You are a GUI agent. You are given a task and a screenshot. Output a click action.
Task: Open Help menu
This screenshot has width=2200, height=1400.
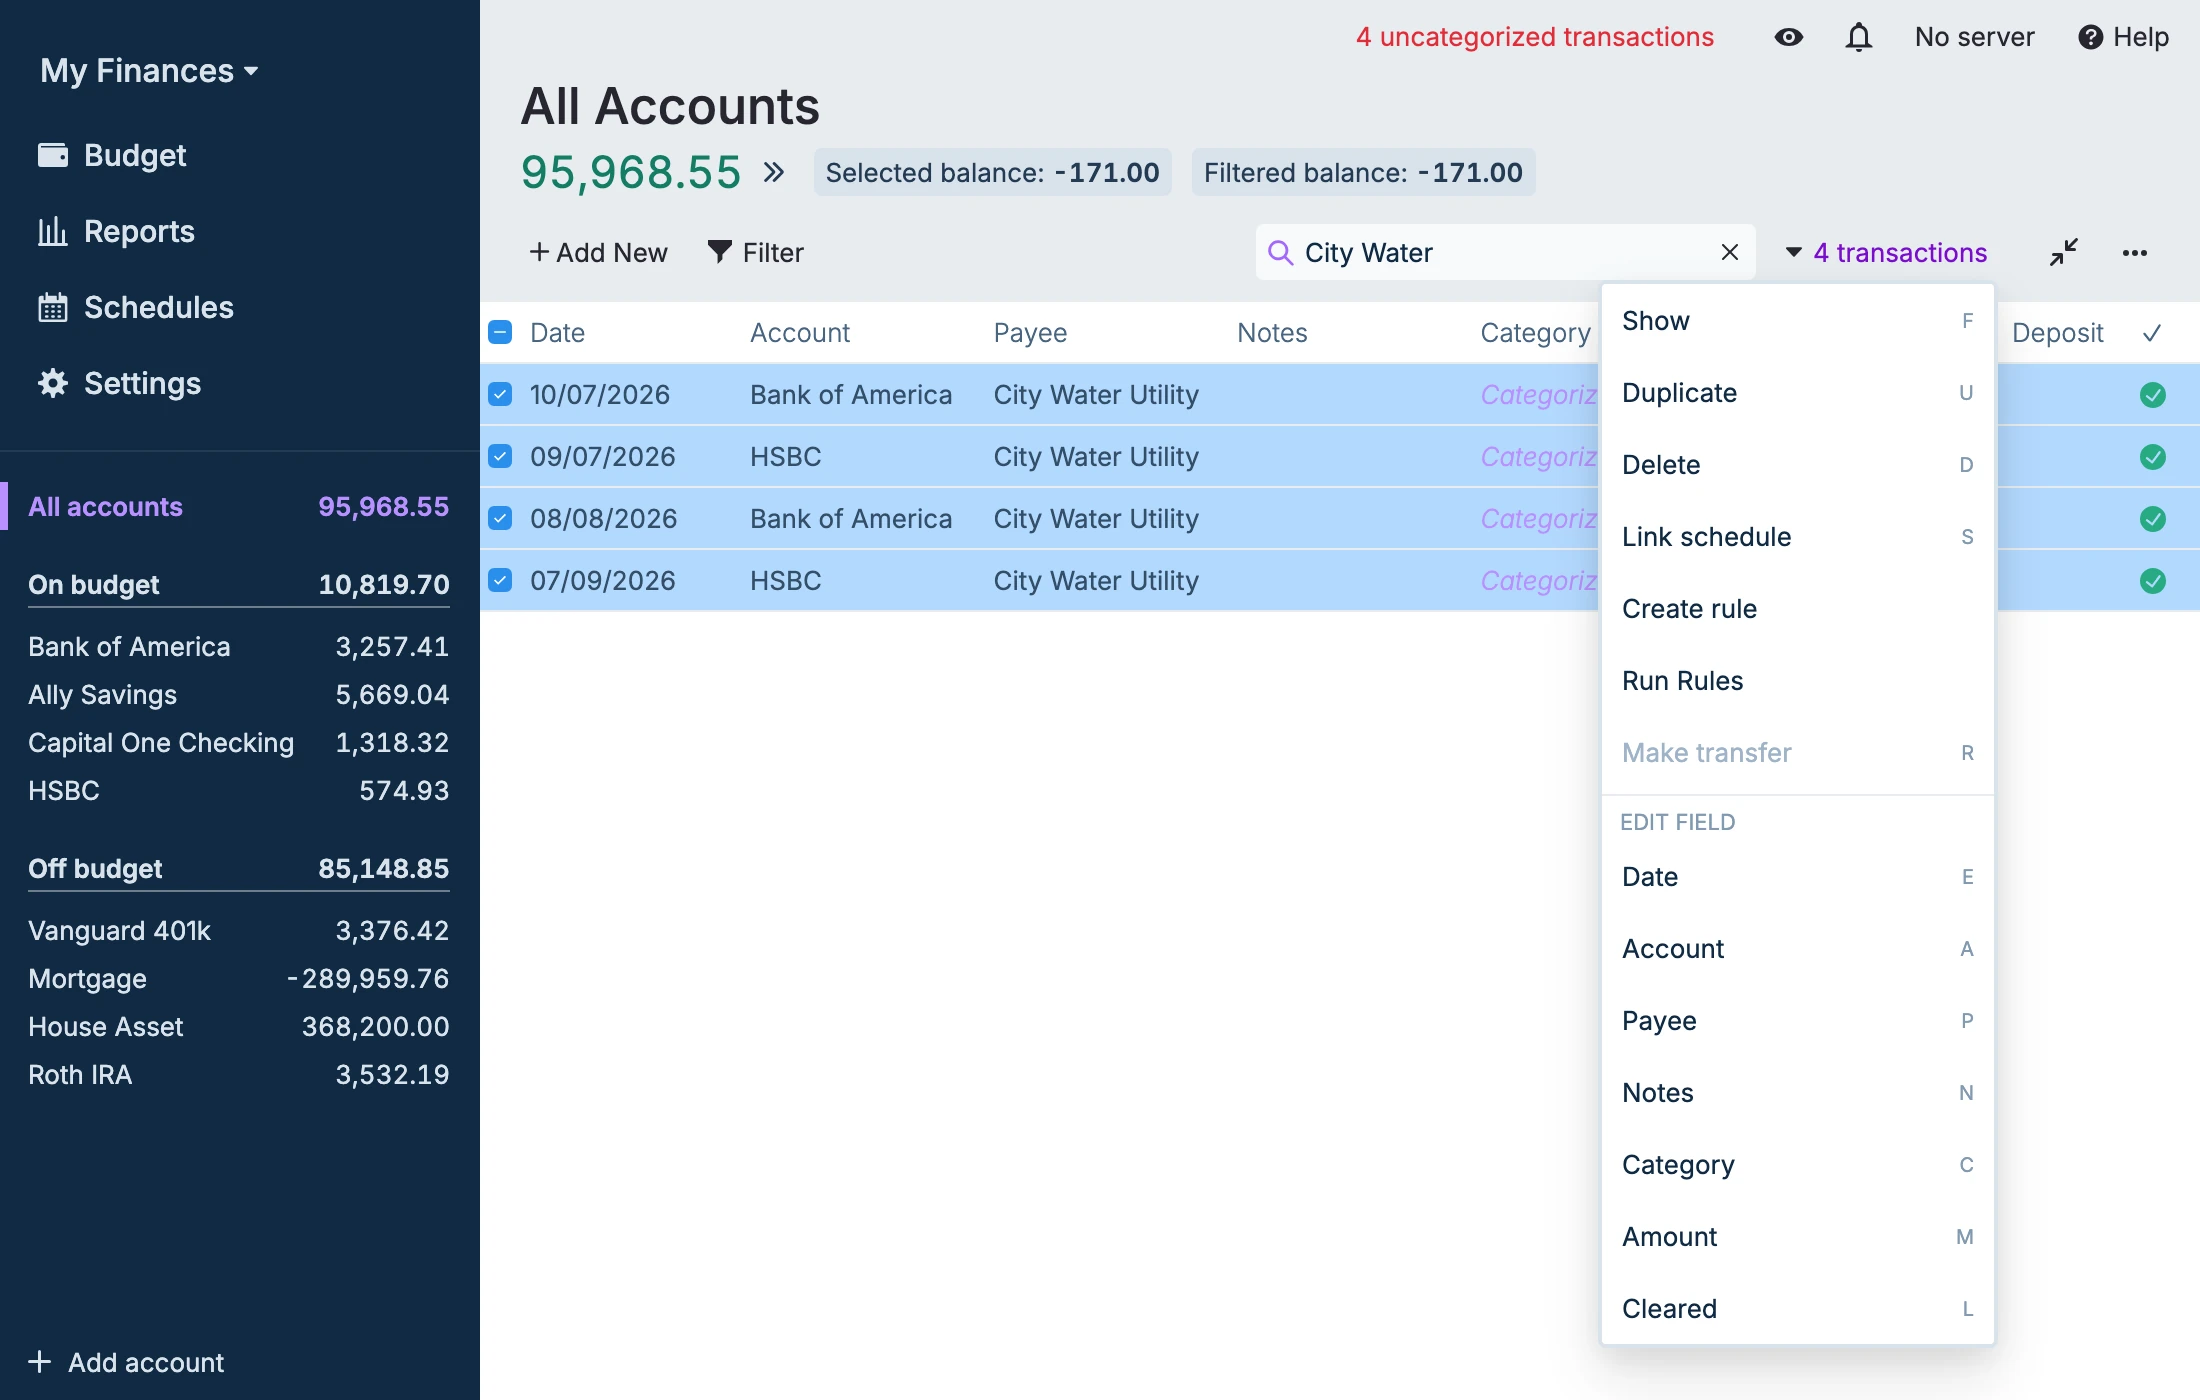(x=2123, y=37)
